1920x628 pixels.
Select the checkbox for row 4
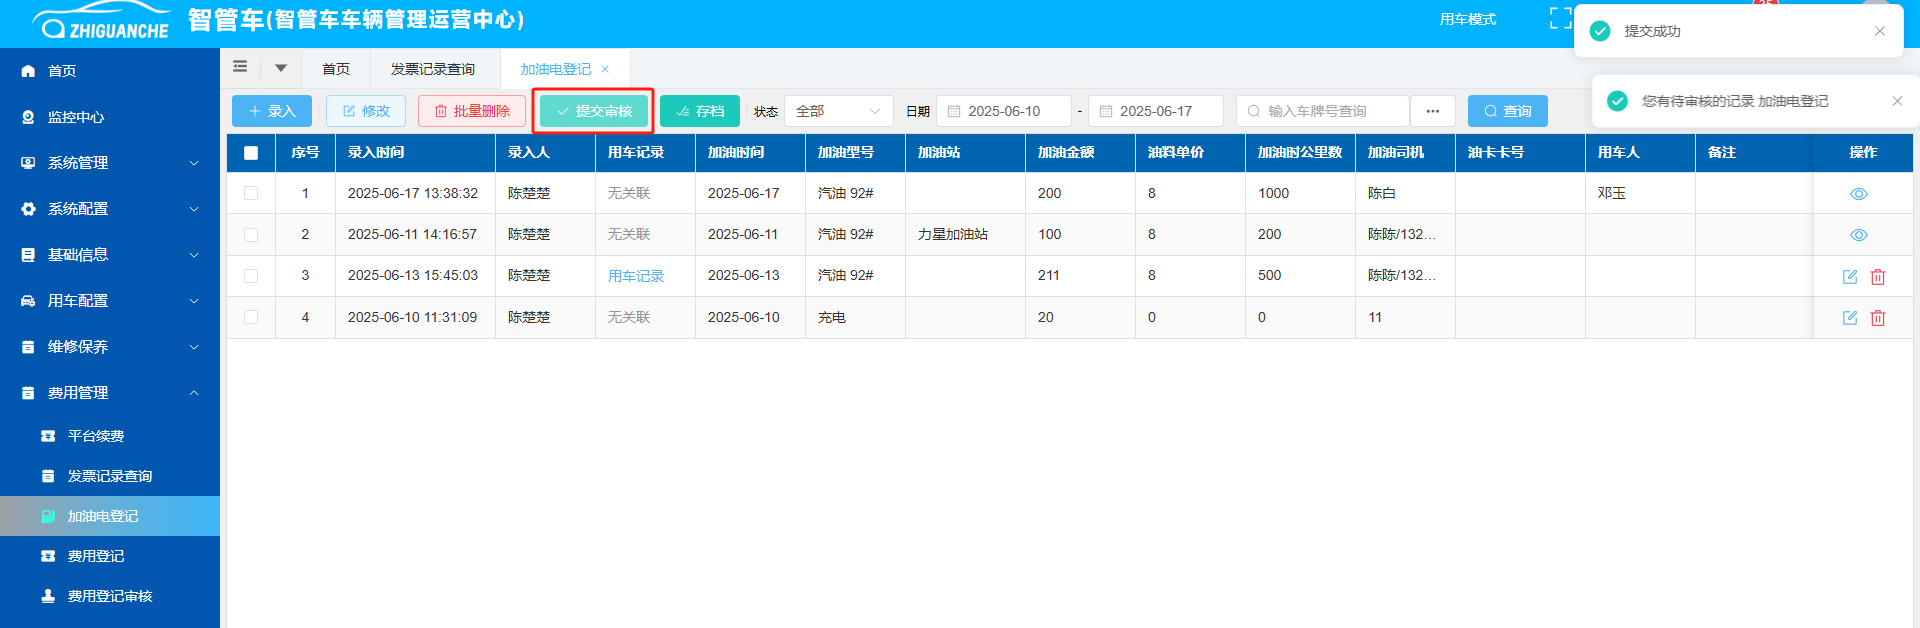(251, 317)
